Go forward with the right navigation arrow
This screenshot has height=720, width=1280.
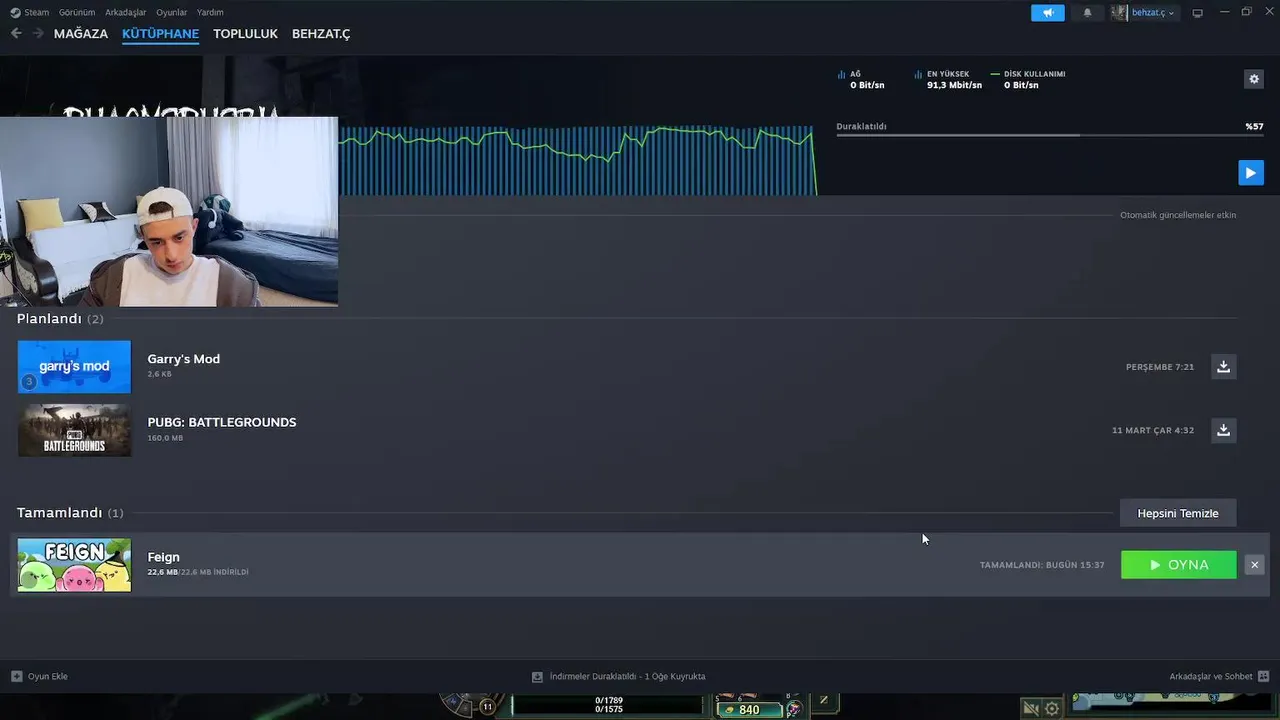click(38, 33)
